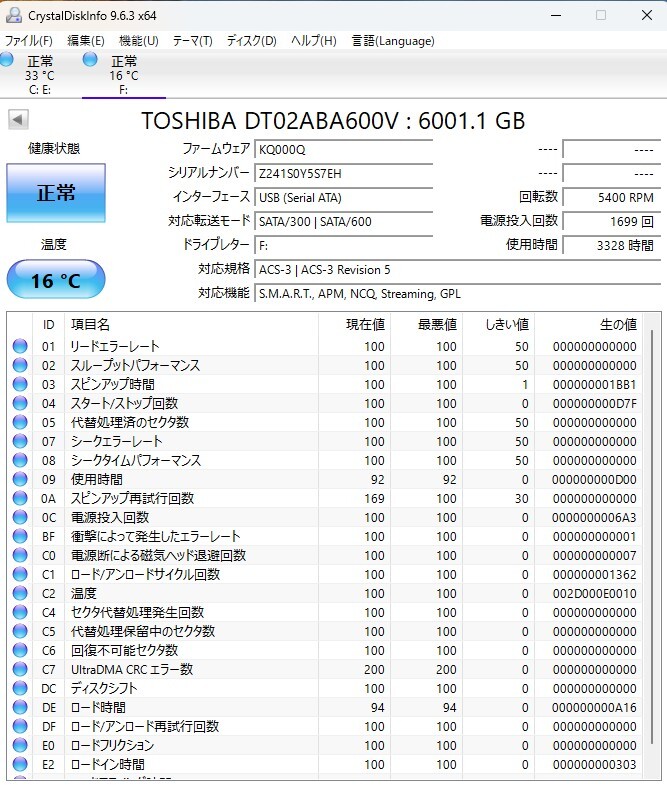Select the F: disk tab at 16 °C
This screenshot has height=785, width=667.
124,75
